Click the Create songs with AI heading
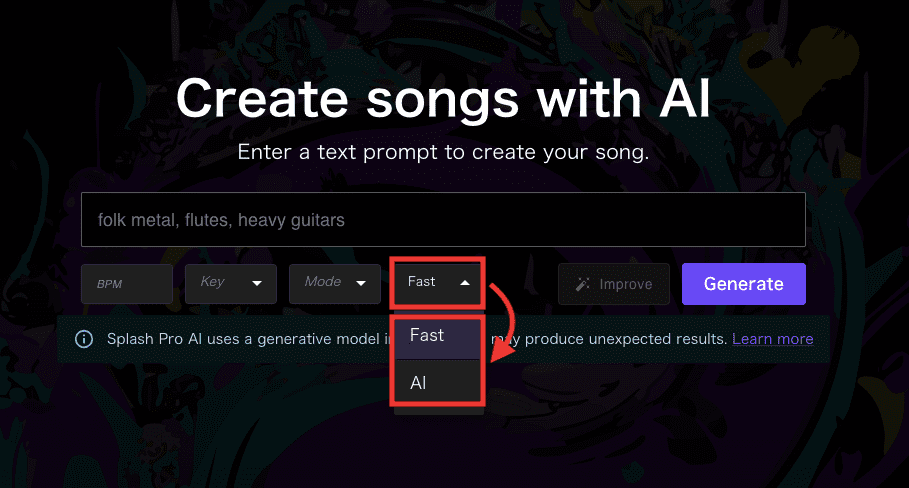Viewport: 909px width, 488px height. point(443,99)
